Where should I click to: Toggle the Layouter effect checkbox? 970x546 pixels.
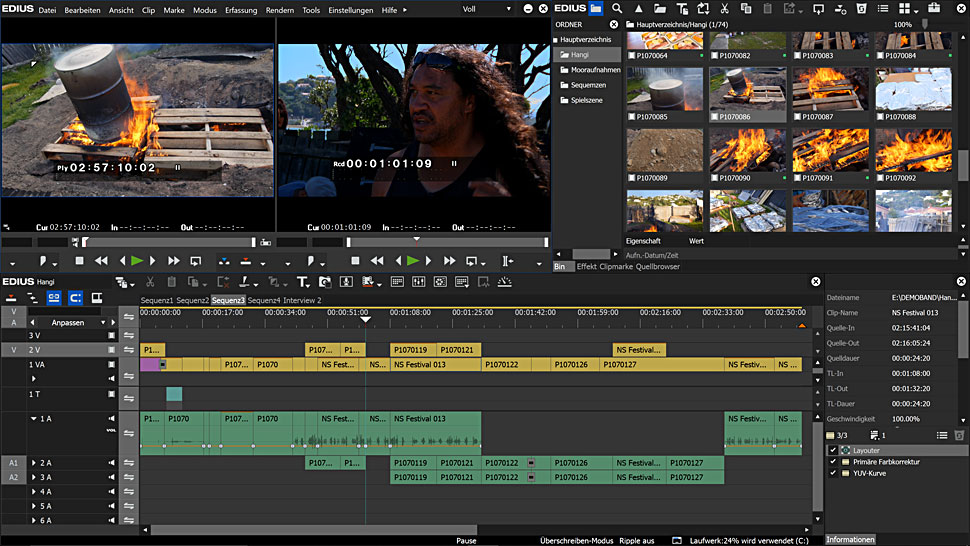[833, 450]
